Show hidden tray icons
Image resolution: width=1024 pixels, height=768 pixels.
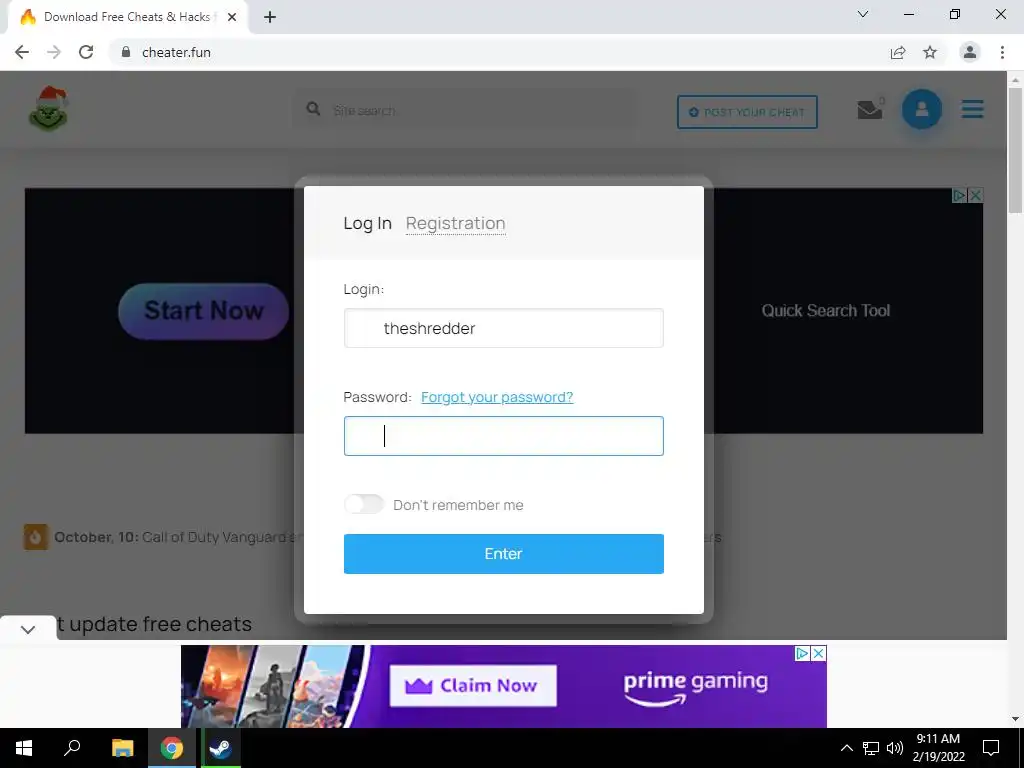tap(846, 748)
